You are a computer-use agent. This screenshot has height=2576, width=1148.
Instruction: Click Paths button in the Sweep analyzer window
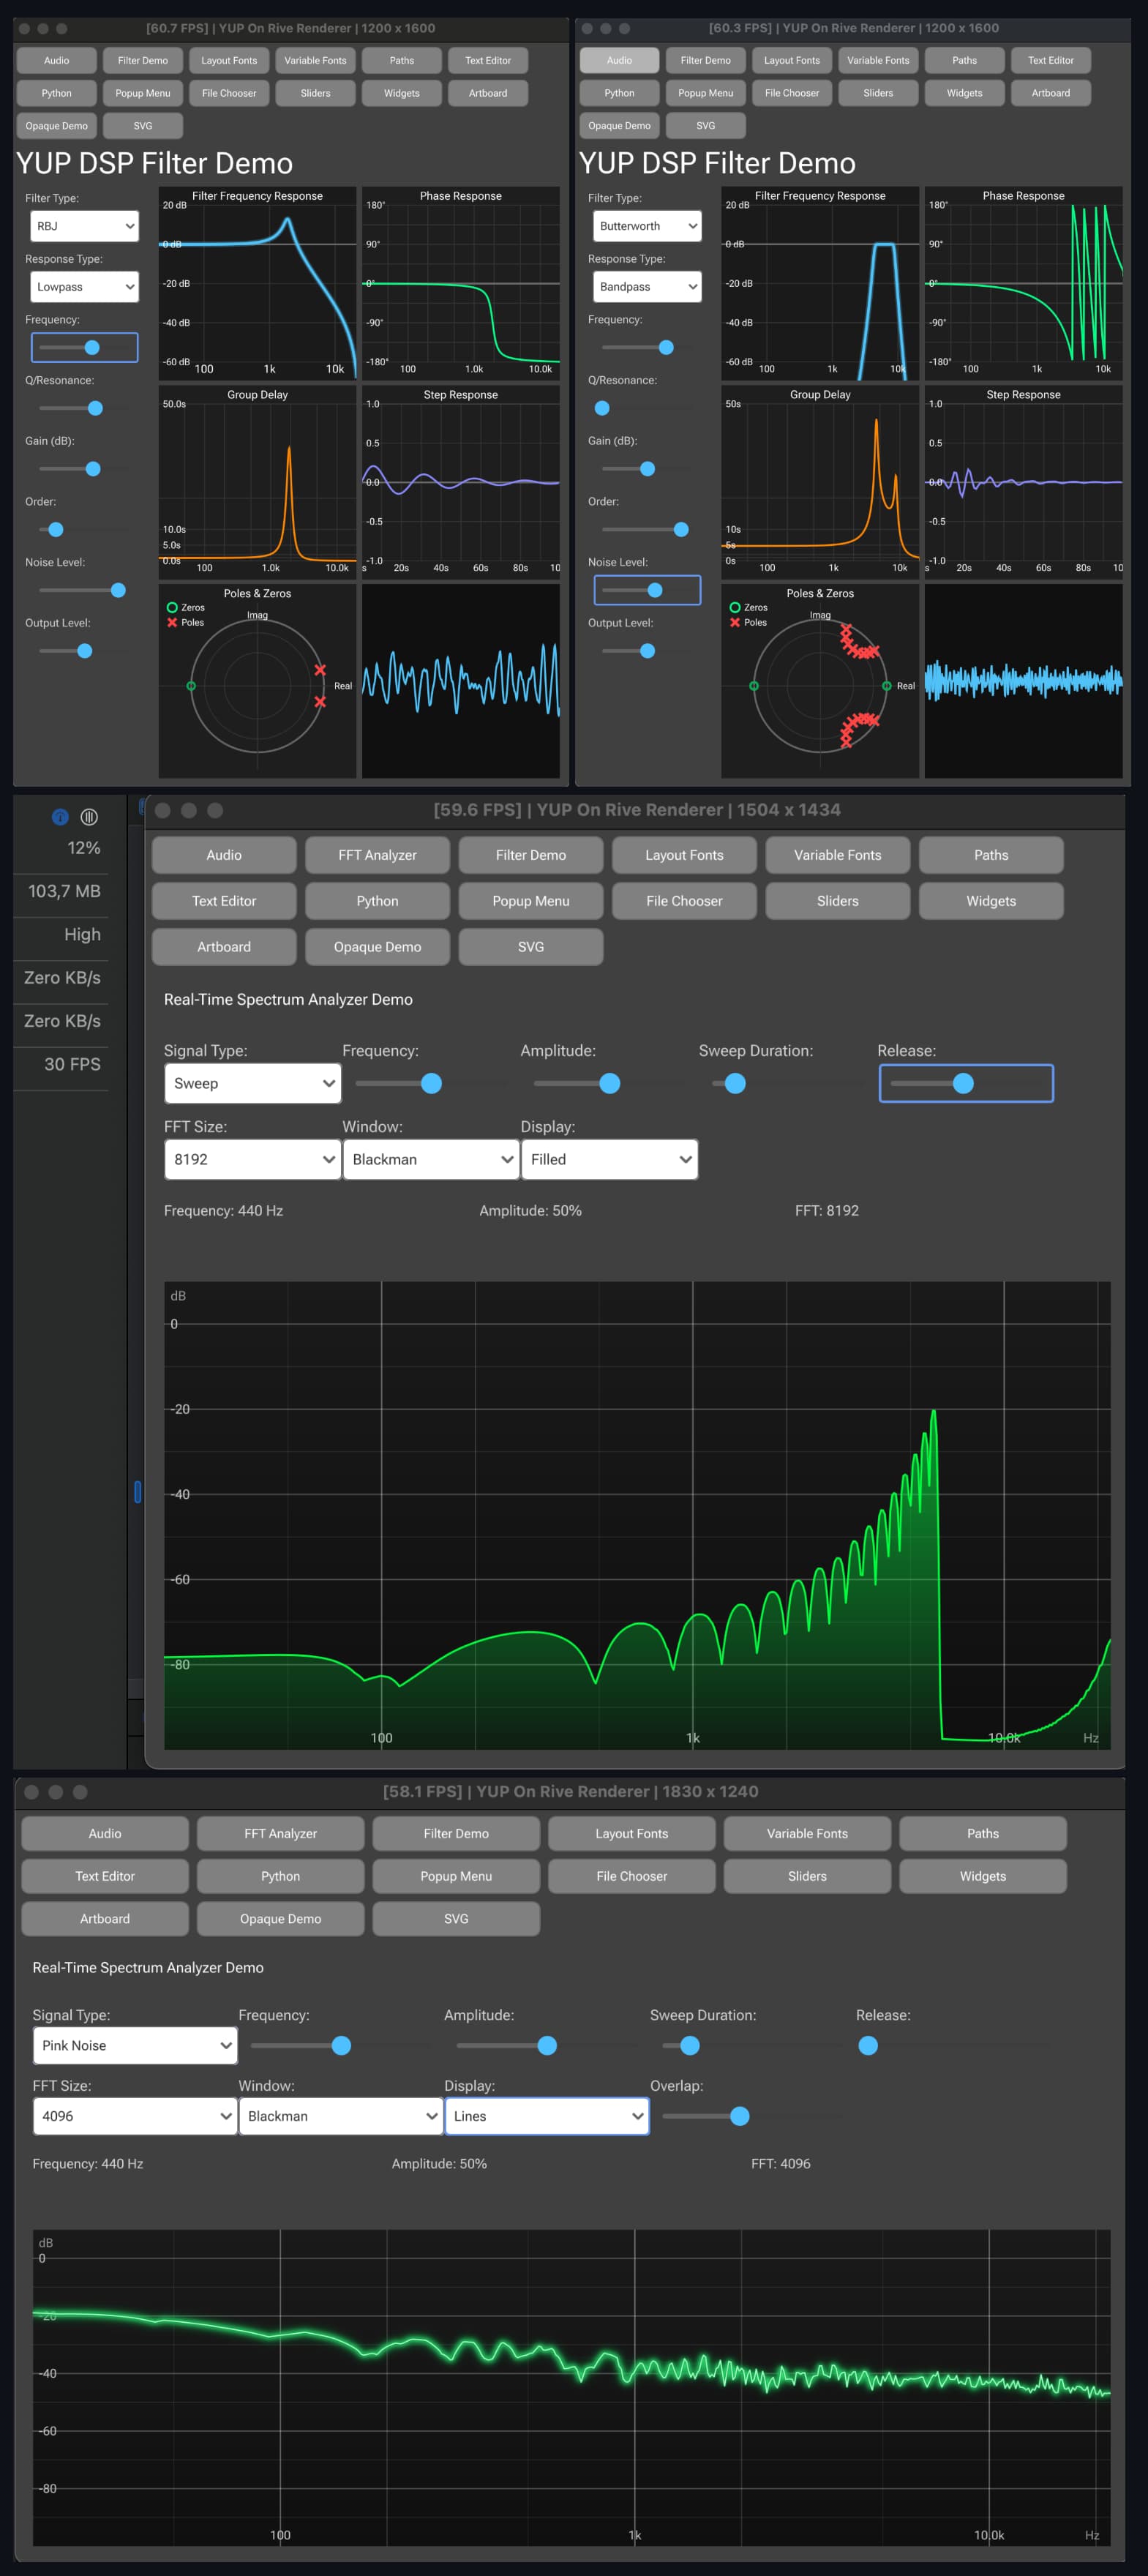[x=991, y=855]
